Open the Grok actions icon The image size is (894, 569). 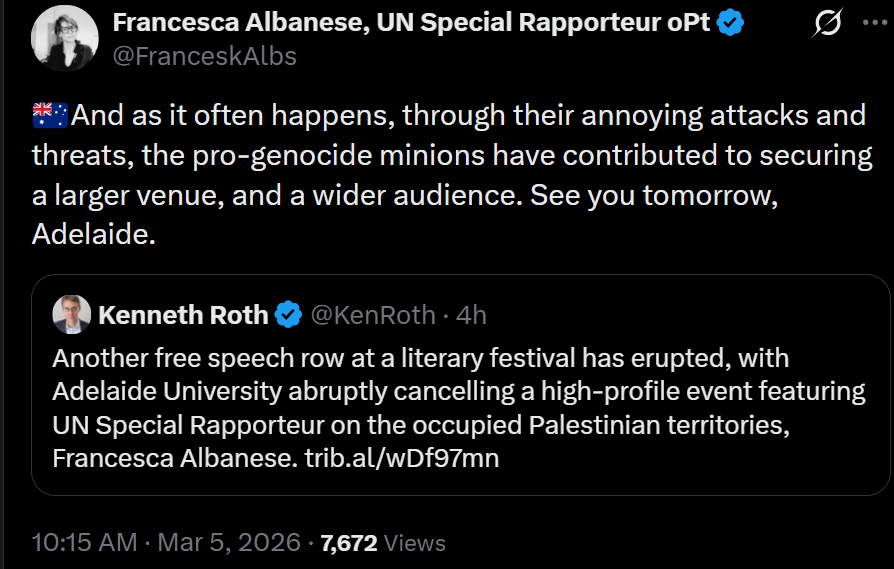[828, 23]
